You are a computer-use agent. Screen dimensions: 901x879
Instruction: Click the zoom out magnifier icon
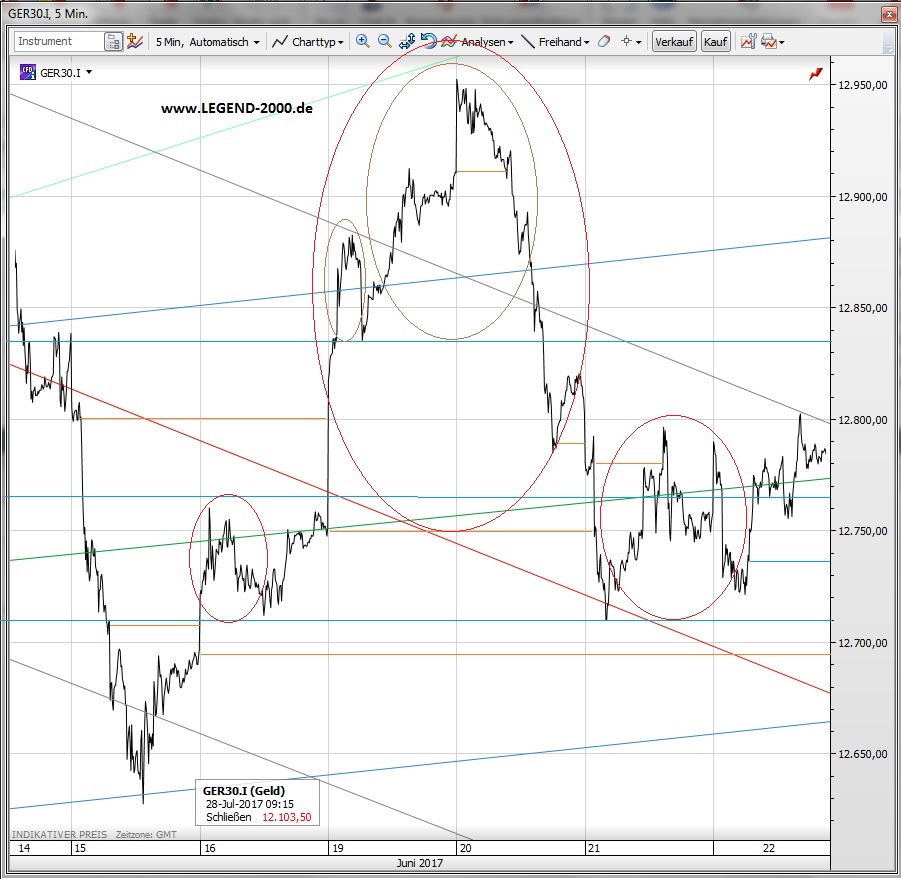(x=384, y=42)
